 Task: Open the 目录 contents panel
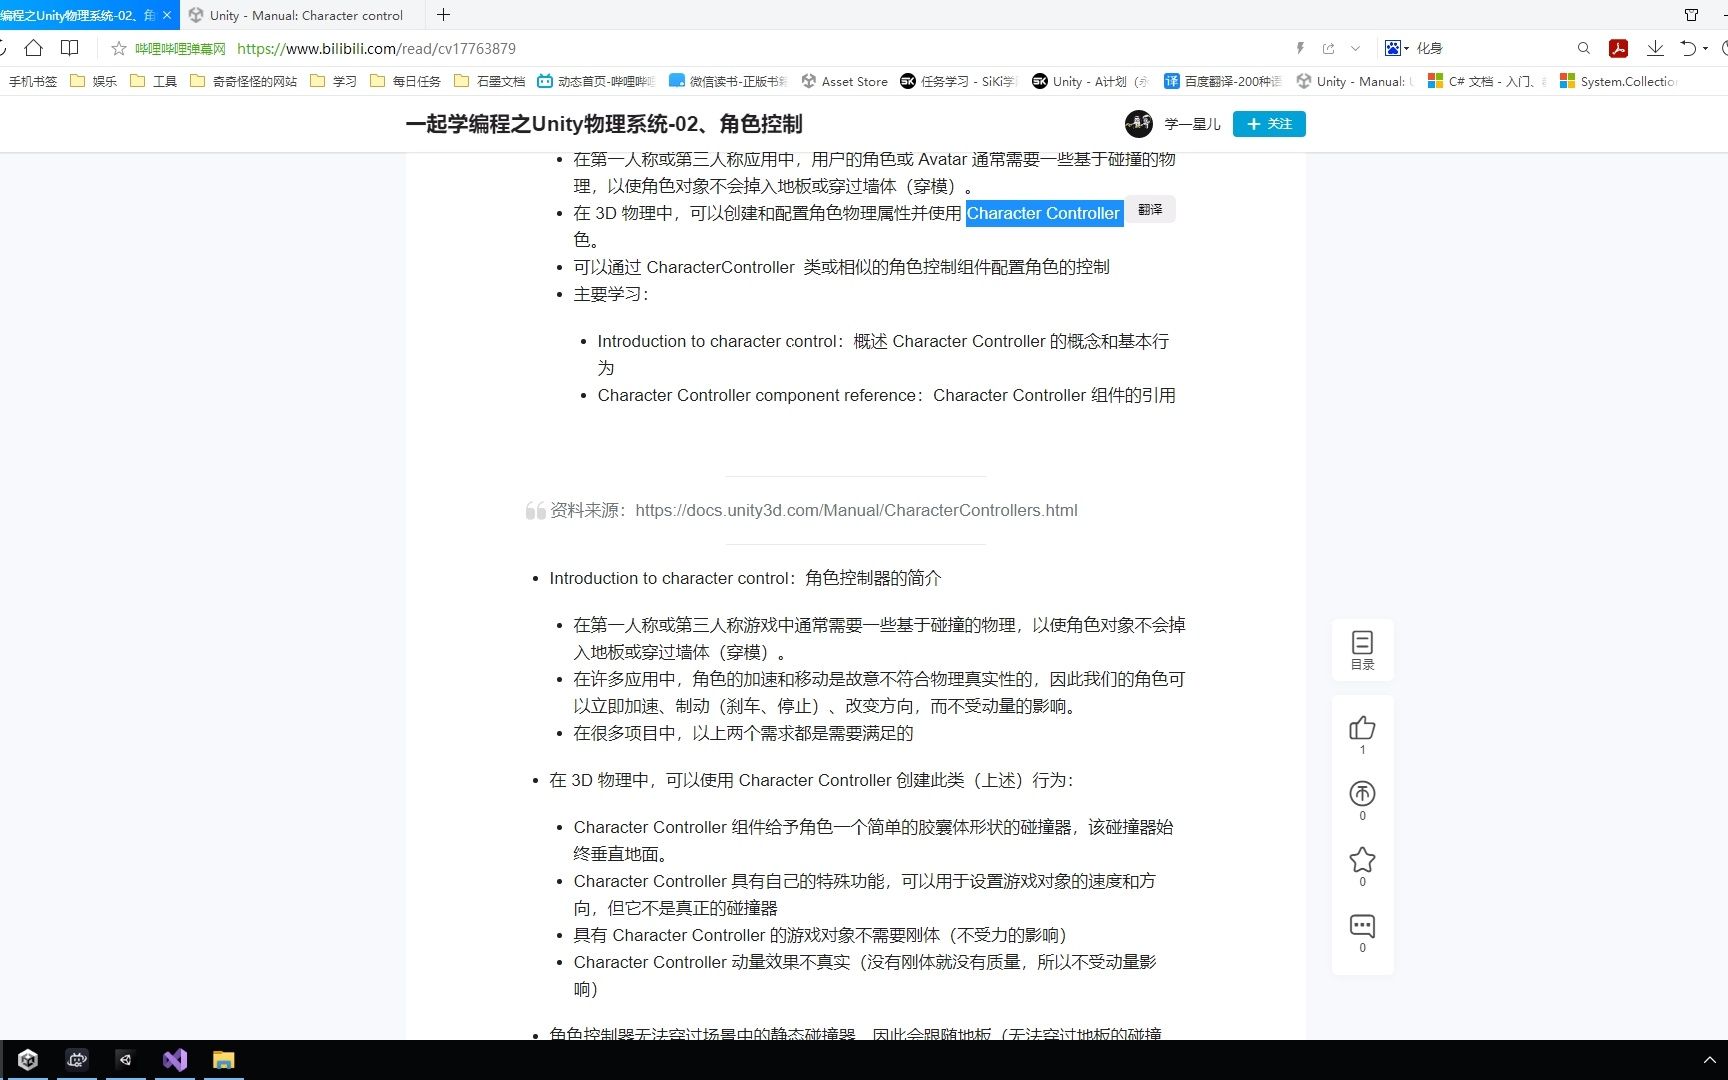click(x=1362, y=649)
